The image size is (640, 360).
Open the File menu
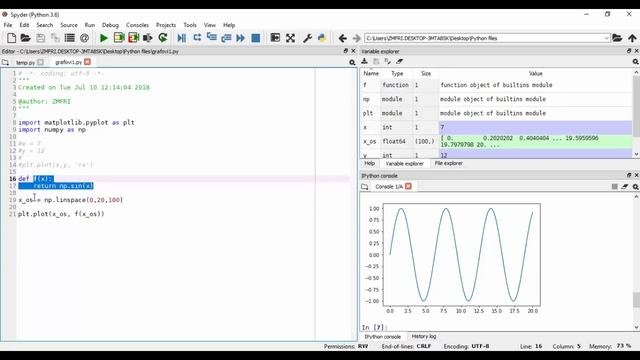[x=8, y=25]
